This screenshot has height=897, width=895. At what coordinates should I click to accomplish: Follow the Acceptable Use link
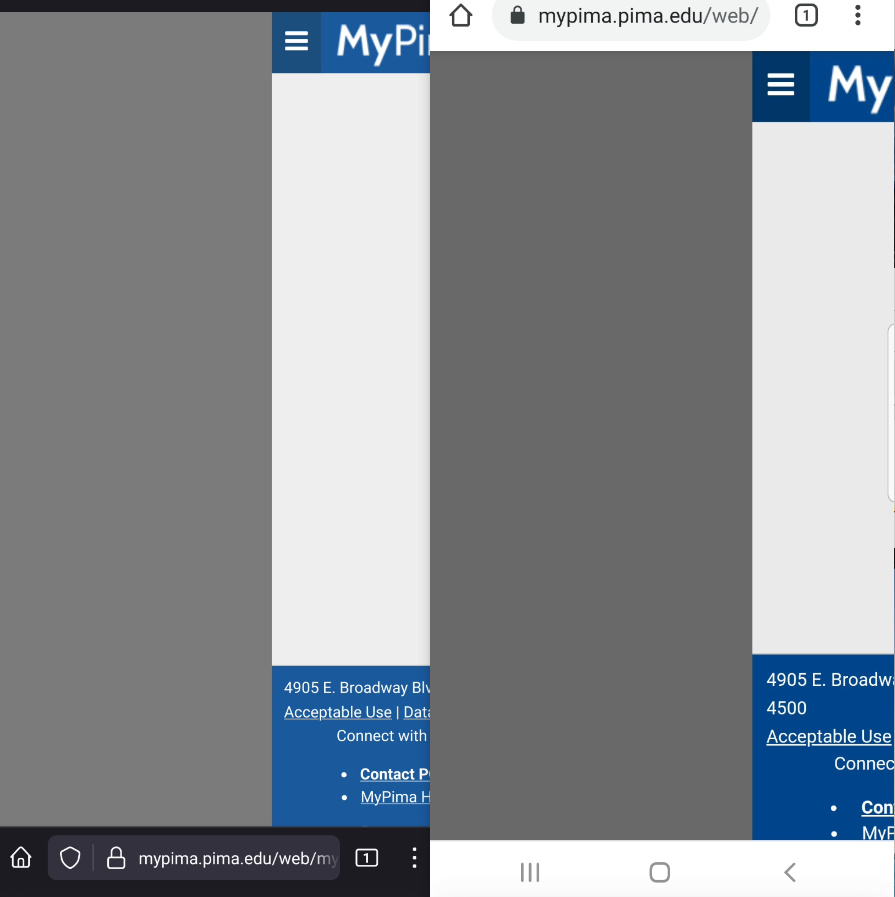pos(828,736)
